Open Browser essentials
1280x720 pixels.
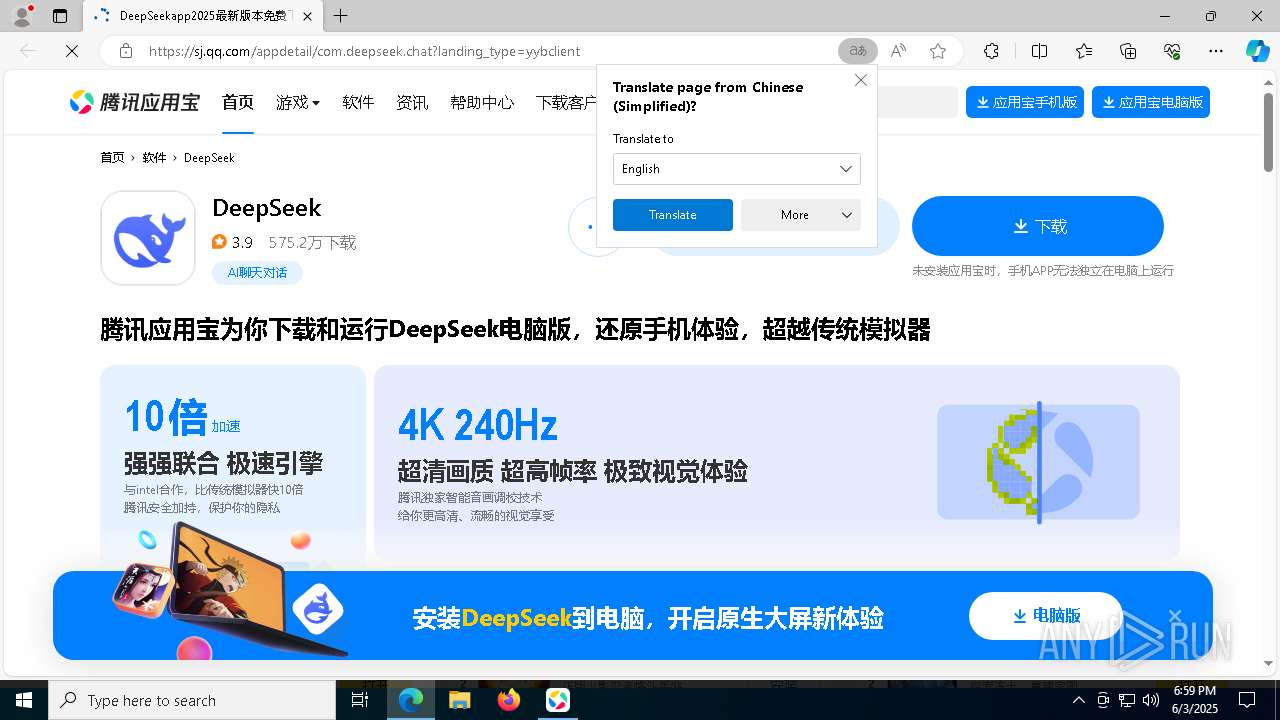[x=1172, y=51]
